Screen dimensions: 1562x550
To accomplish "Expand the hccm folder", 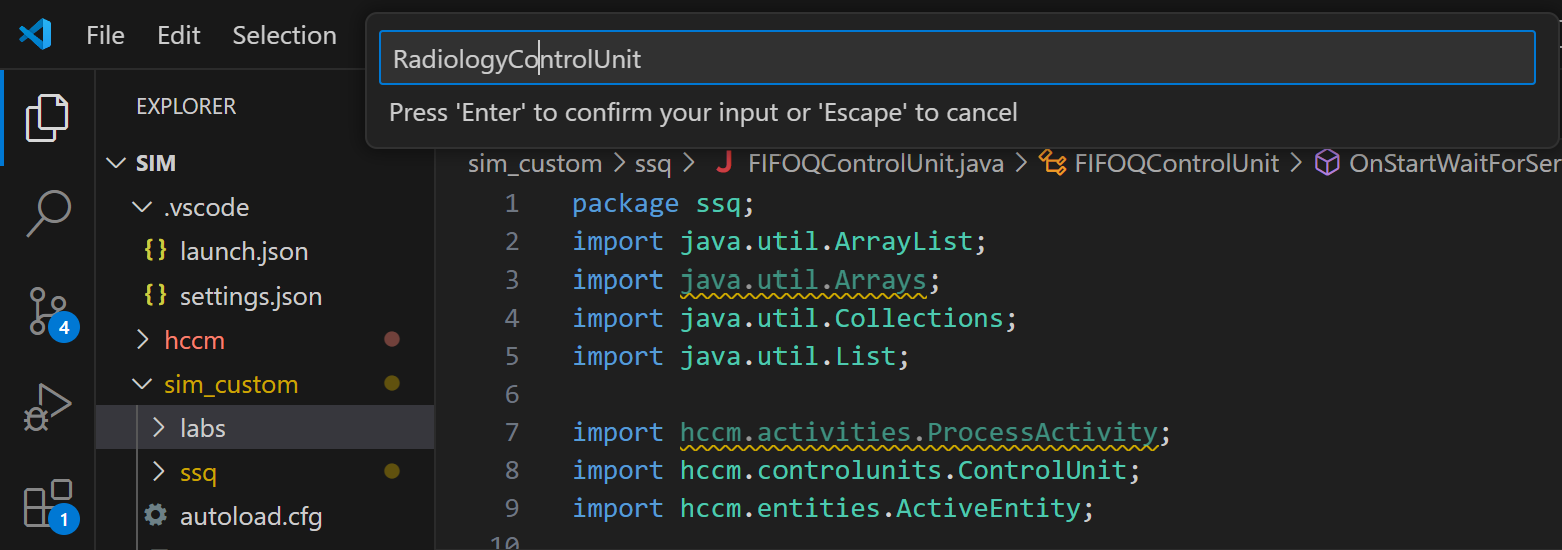I will 194,340.
